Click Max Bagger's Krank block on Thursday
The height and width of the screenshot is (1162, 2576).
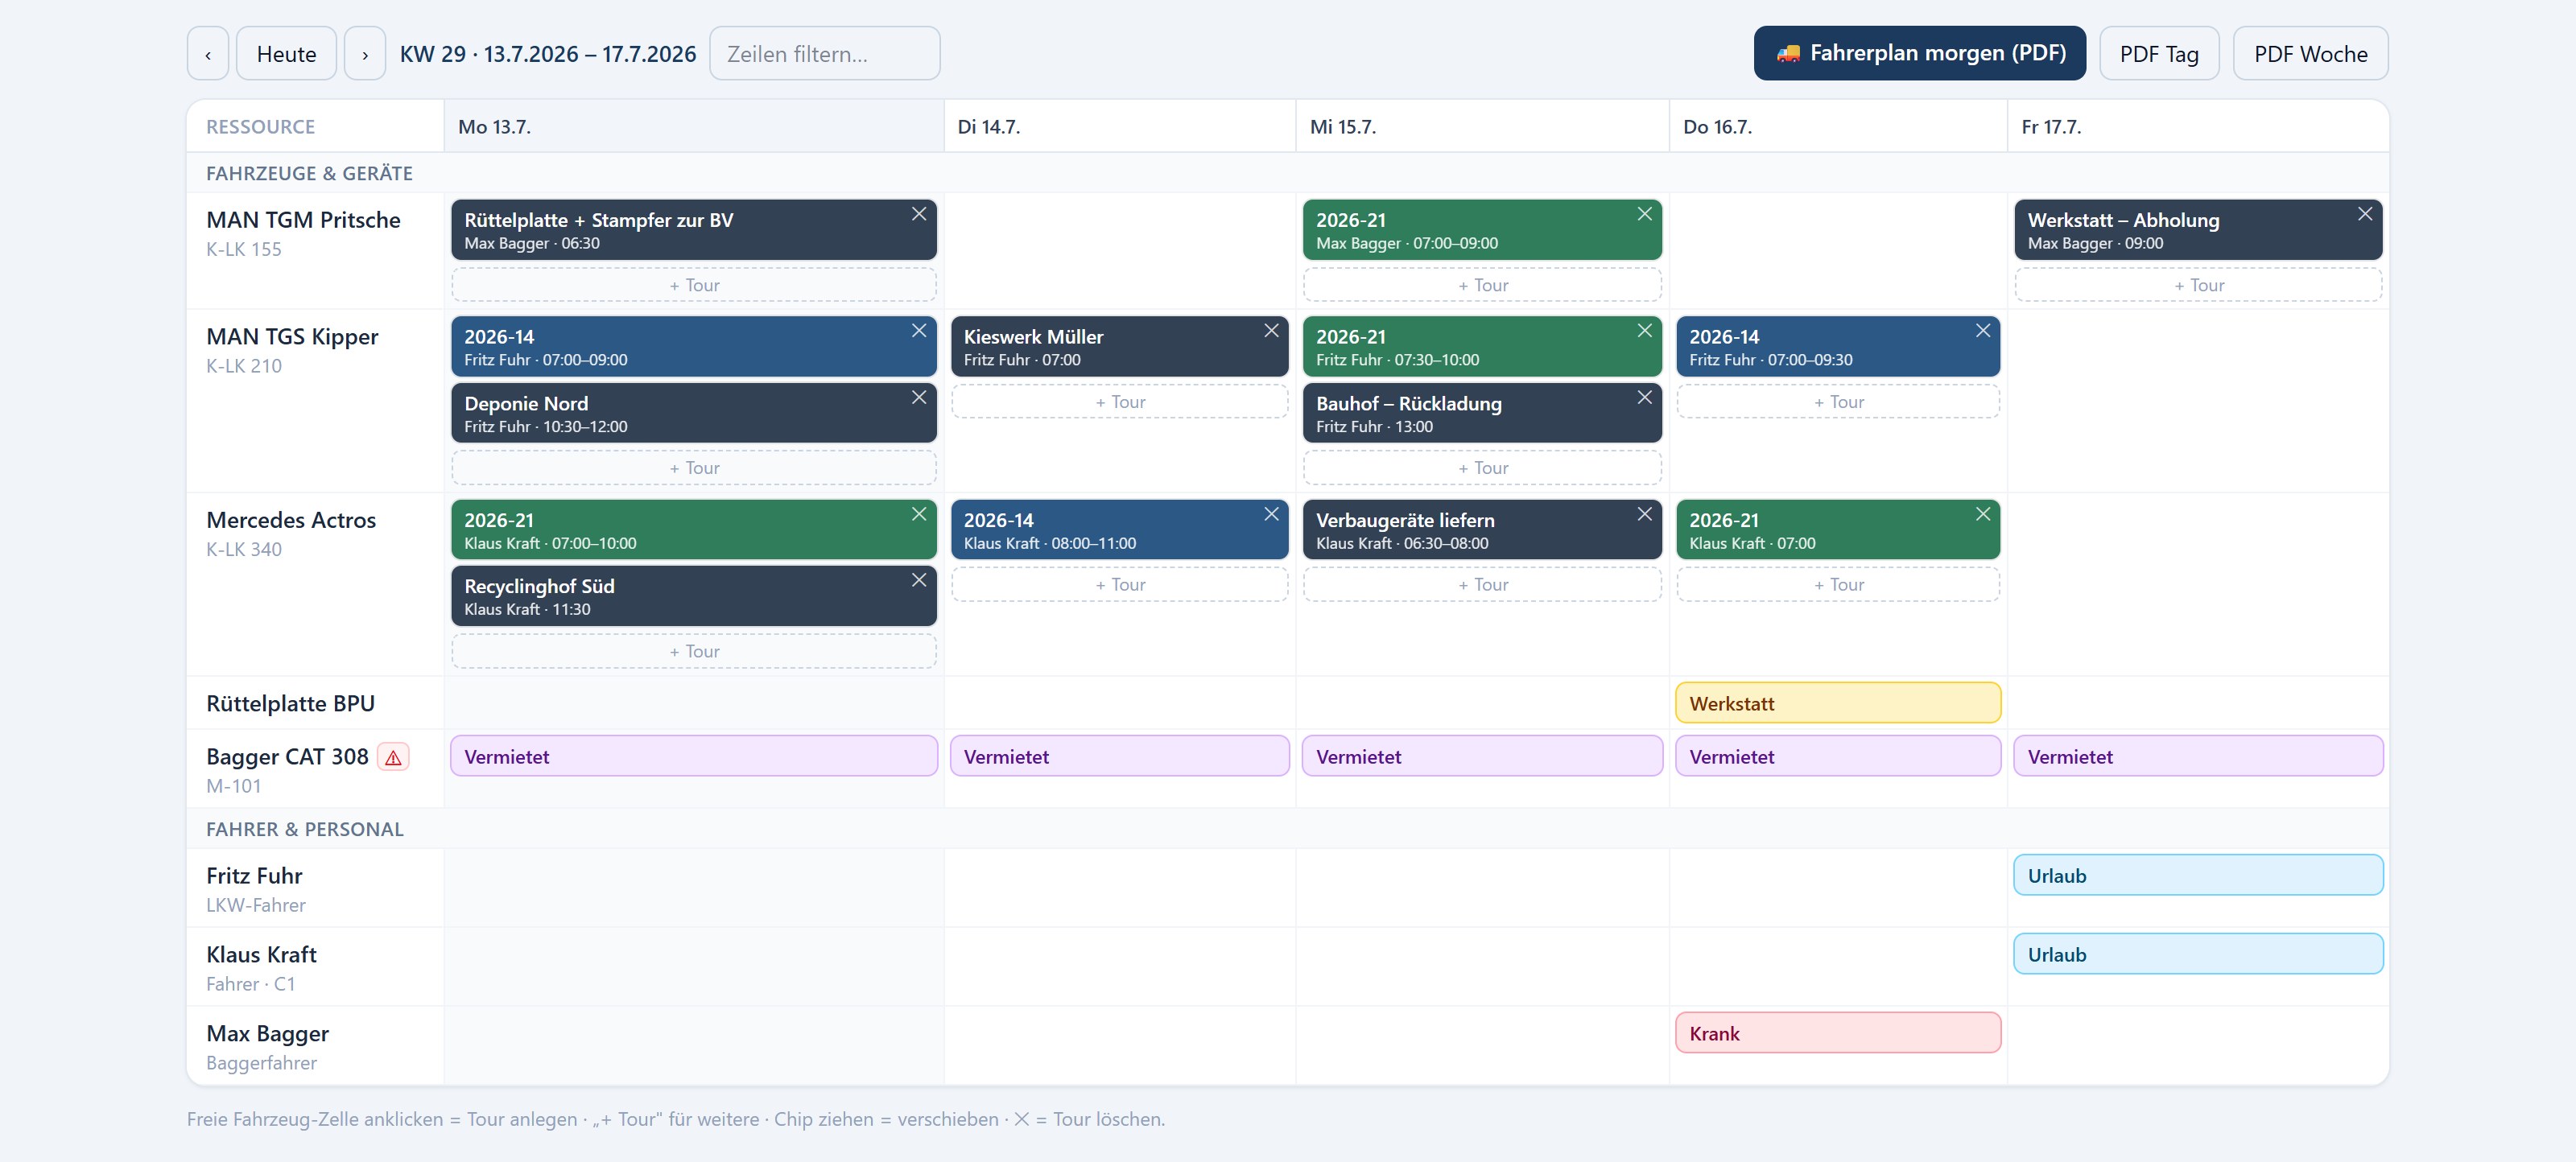(1838, 1033)
